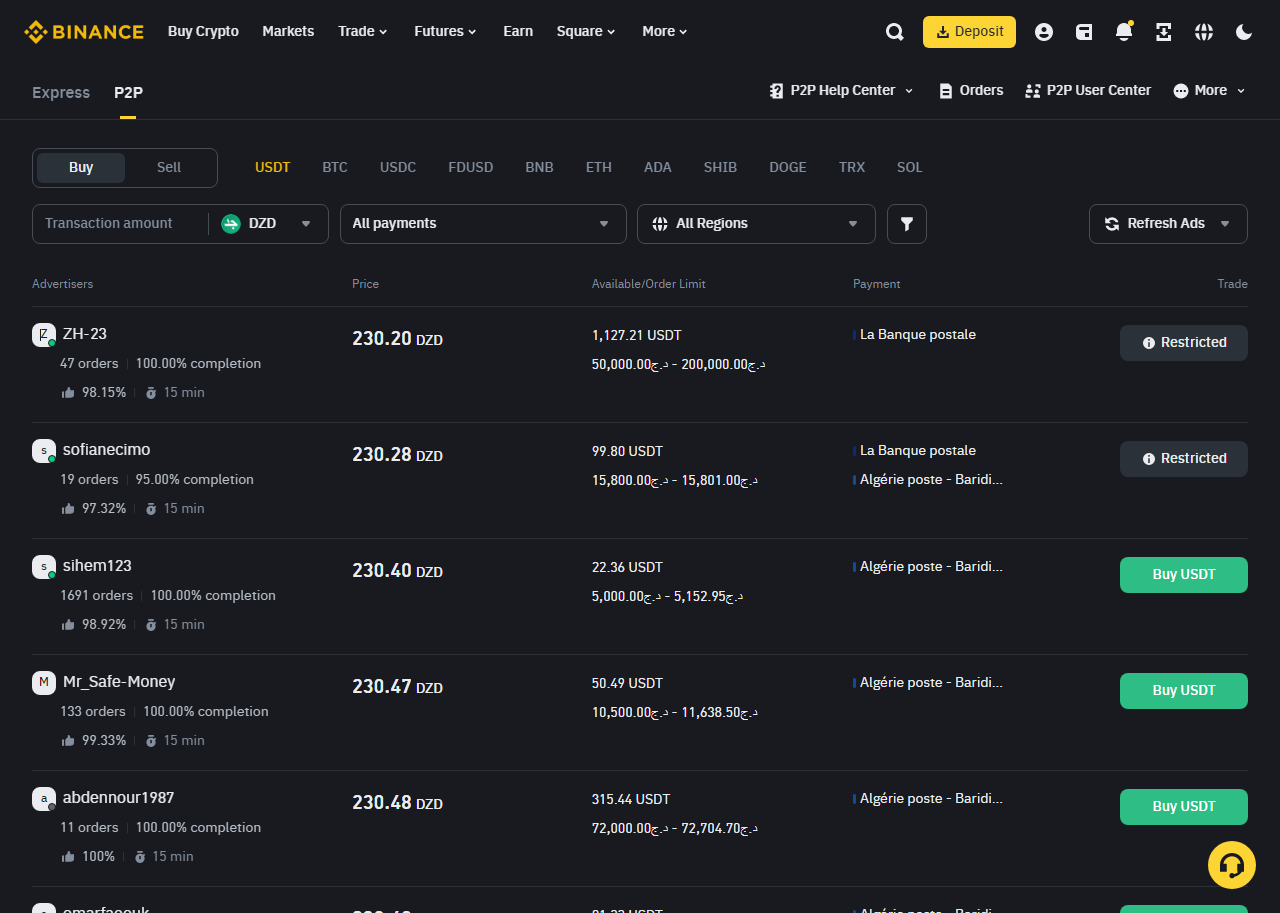Select the BTC crypto tab
This screenshot has width=1280, height=913.
click(x=334, y=168)
